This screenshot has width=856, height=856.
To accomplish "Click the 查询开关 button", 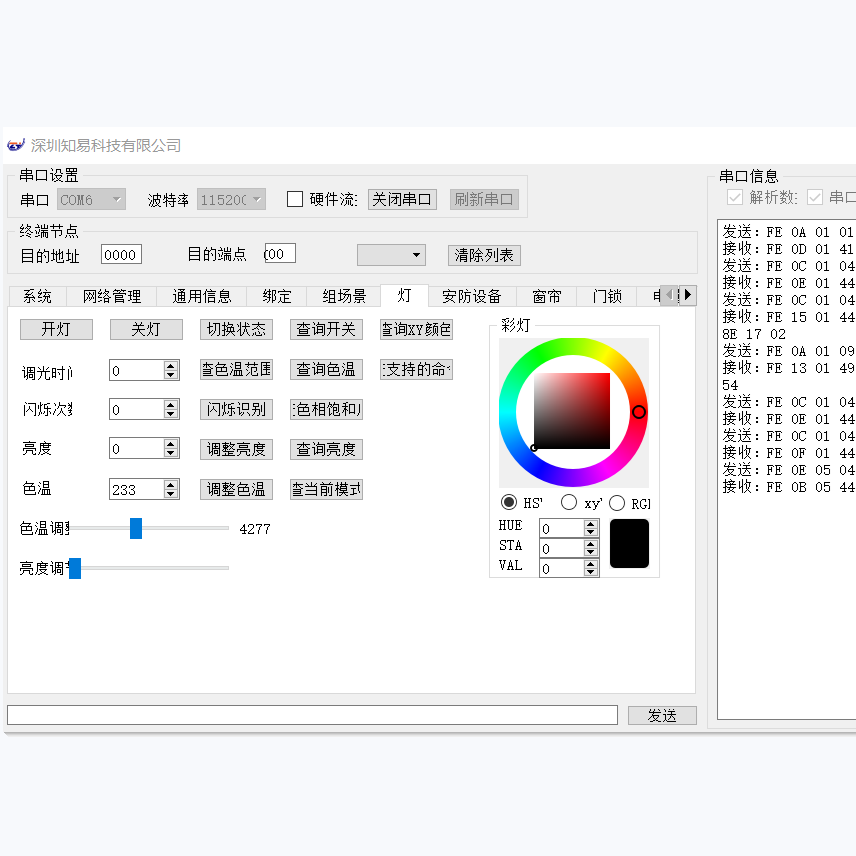I will click(326, 329).
